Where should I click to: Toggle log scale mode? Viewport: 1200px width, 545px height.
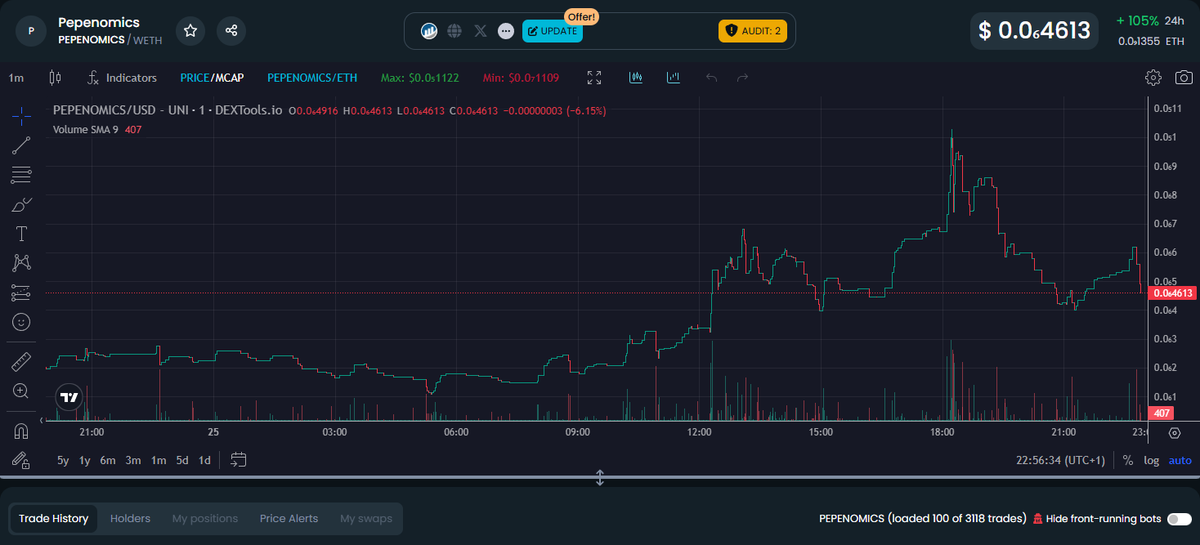1152,461
